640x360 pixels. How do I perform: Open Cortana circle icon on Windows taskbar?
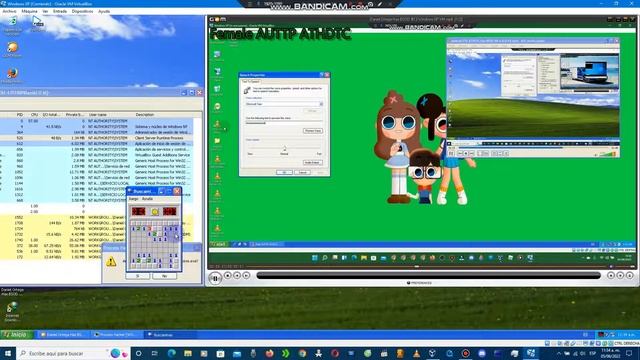[138, 353]
